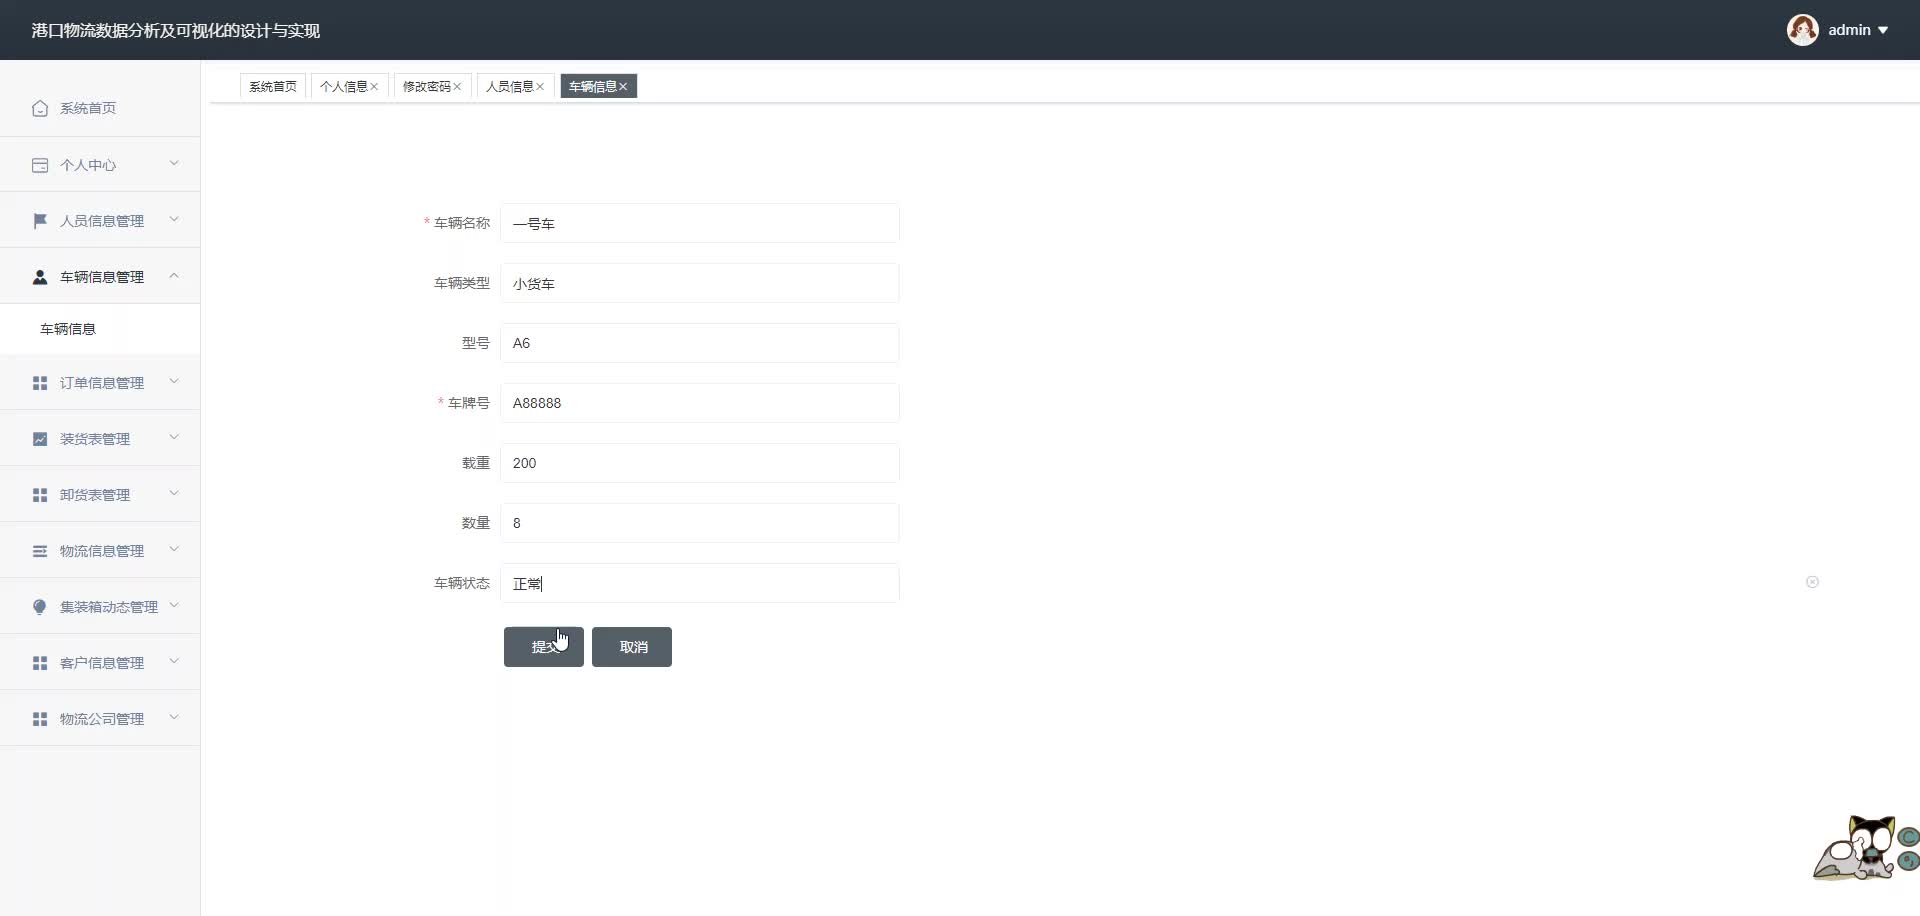The width and height of the screenshot is (1920, 916).
Task: Click the grid icon beside 客户信息管理
Action: tap(40, 663)
